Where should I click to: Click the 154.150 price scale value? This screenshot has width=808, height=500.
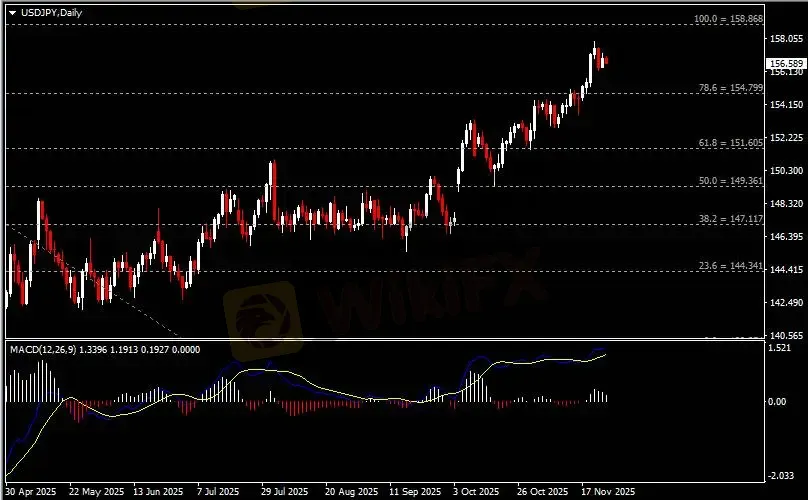click(786, 105)
